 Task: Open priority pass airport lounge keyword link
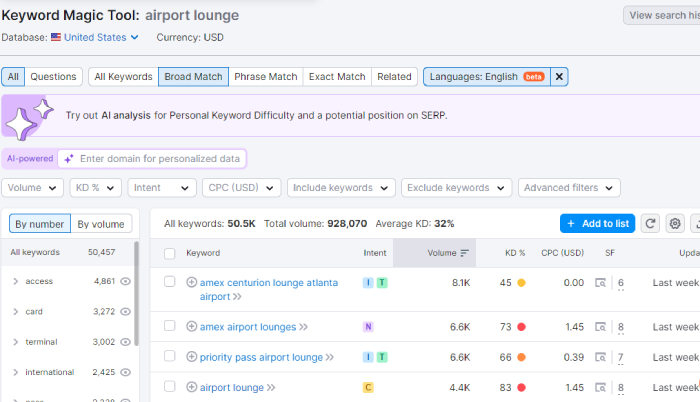pos(261,357)
